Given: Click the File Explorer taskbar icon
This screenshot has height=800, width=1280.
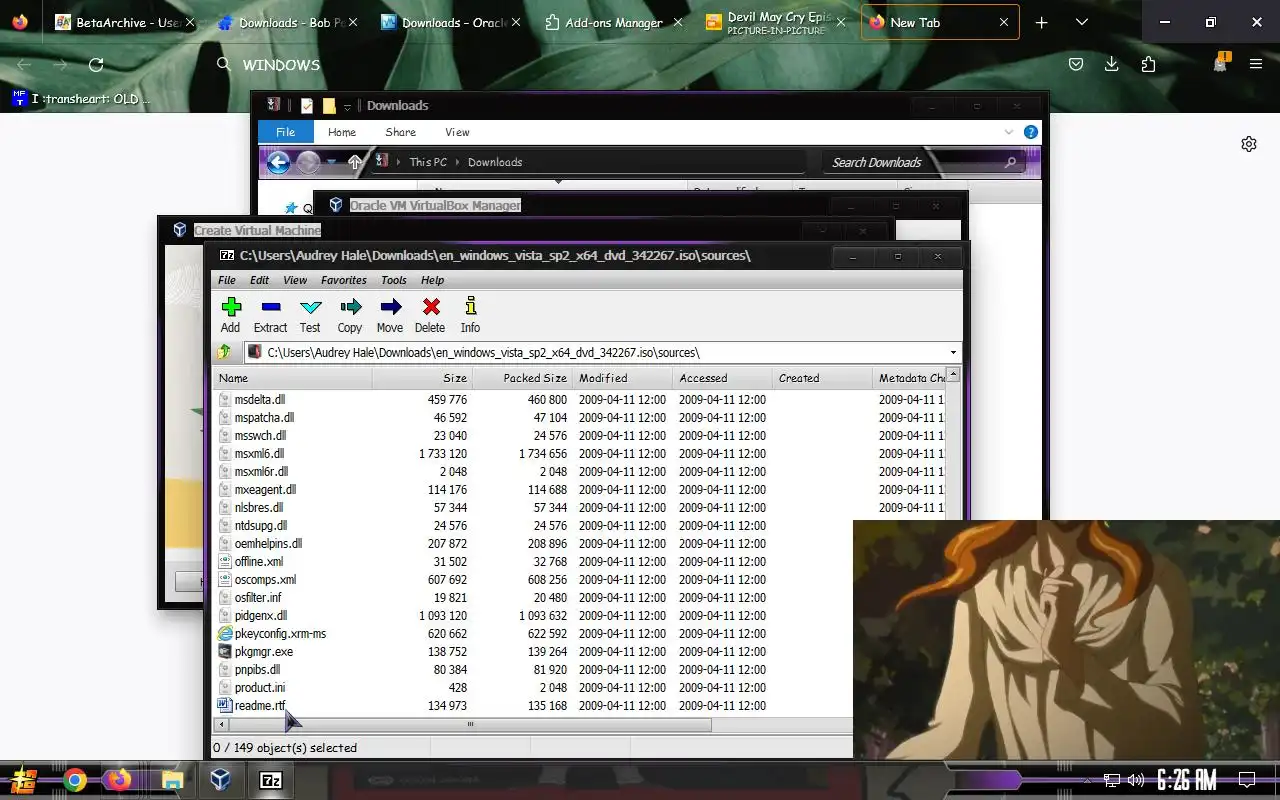Looking at the screenshot, I should 172,780.
